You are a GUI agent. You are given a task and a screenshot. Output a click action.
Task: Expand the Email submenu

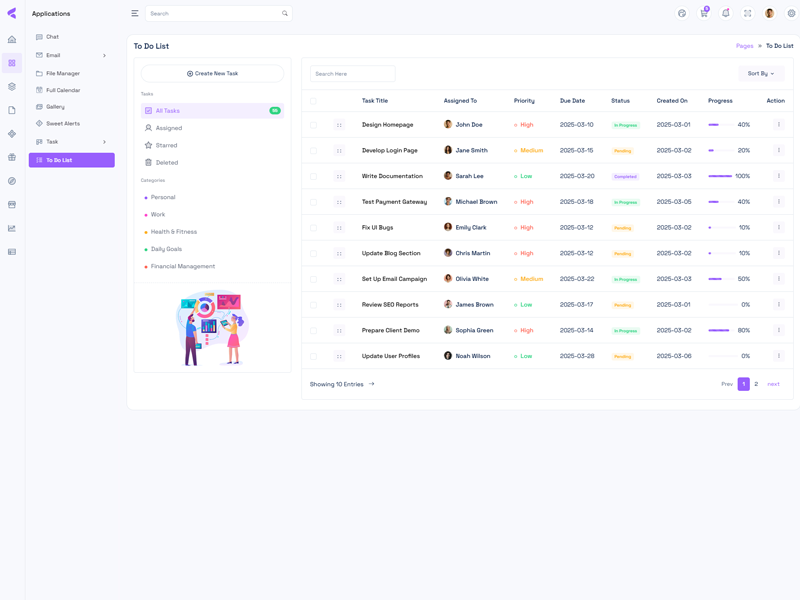[x=104, y=56]
